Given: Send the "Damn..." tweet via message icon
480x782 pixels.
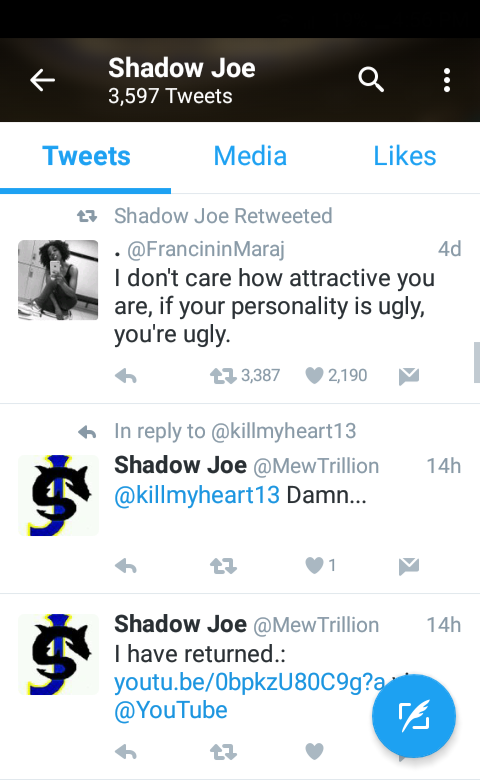Looking at the screenshot, I should pyautogui.click(x=409, y=566).
